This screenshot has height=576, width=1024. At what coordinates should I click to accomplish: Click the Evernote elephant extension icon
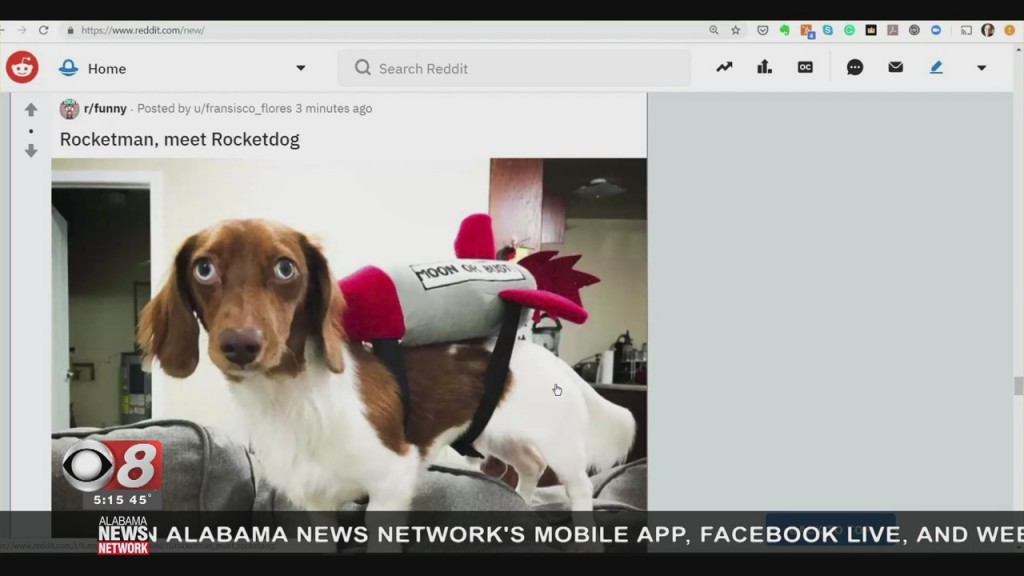point(784,30)
